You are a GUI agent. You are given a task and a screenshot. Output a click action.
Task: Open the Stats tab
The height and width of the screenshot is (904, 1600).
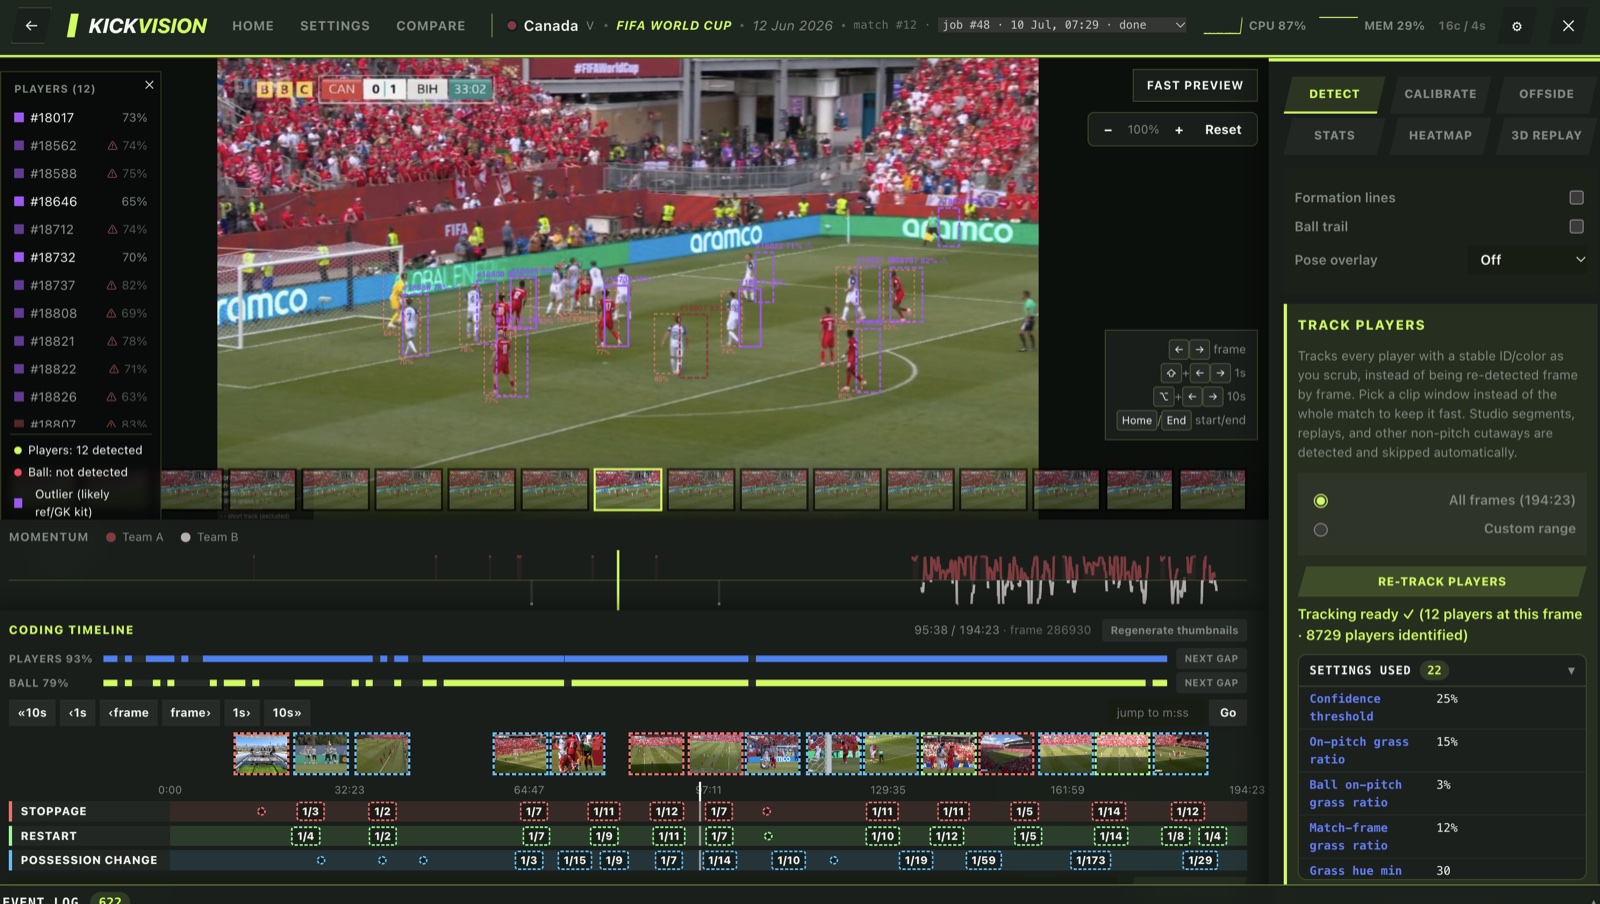[1334, 136]
